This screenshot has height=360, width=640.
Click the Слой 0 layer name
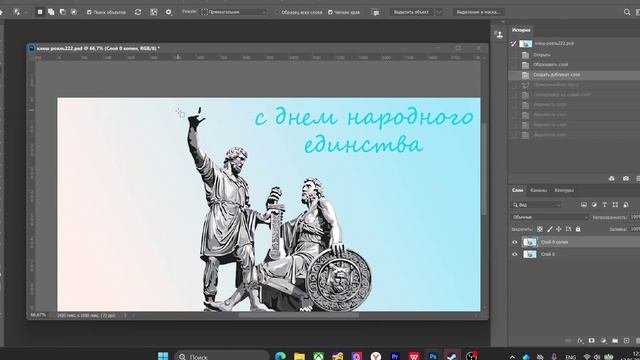(548, 254)
